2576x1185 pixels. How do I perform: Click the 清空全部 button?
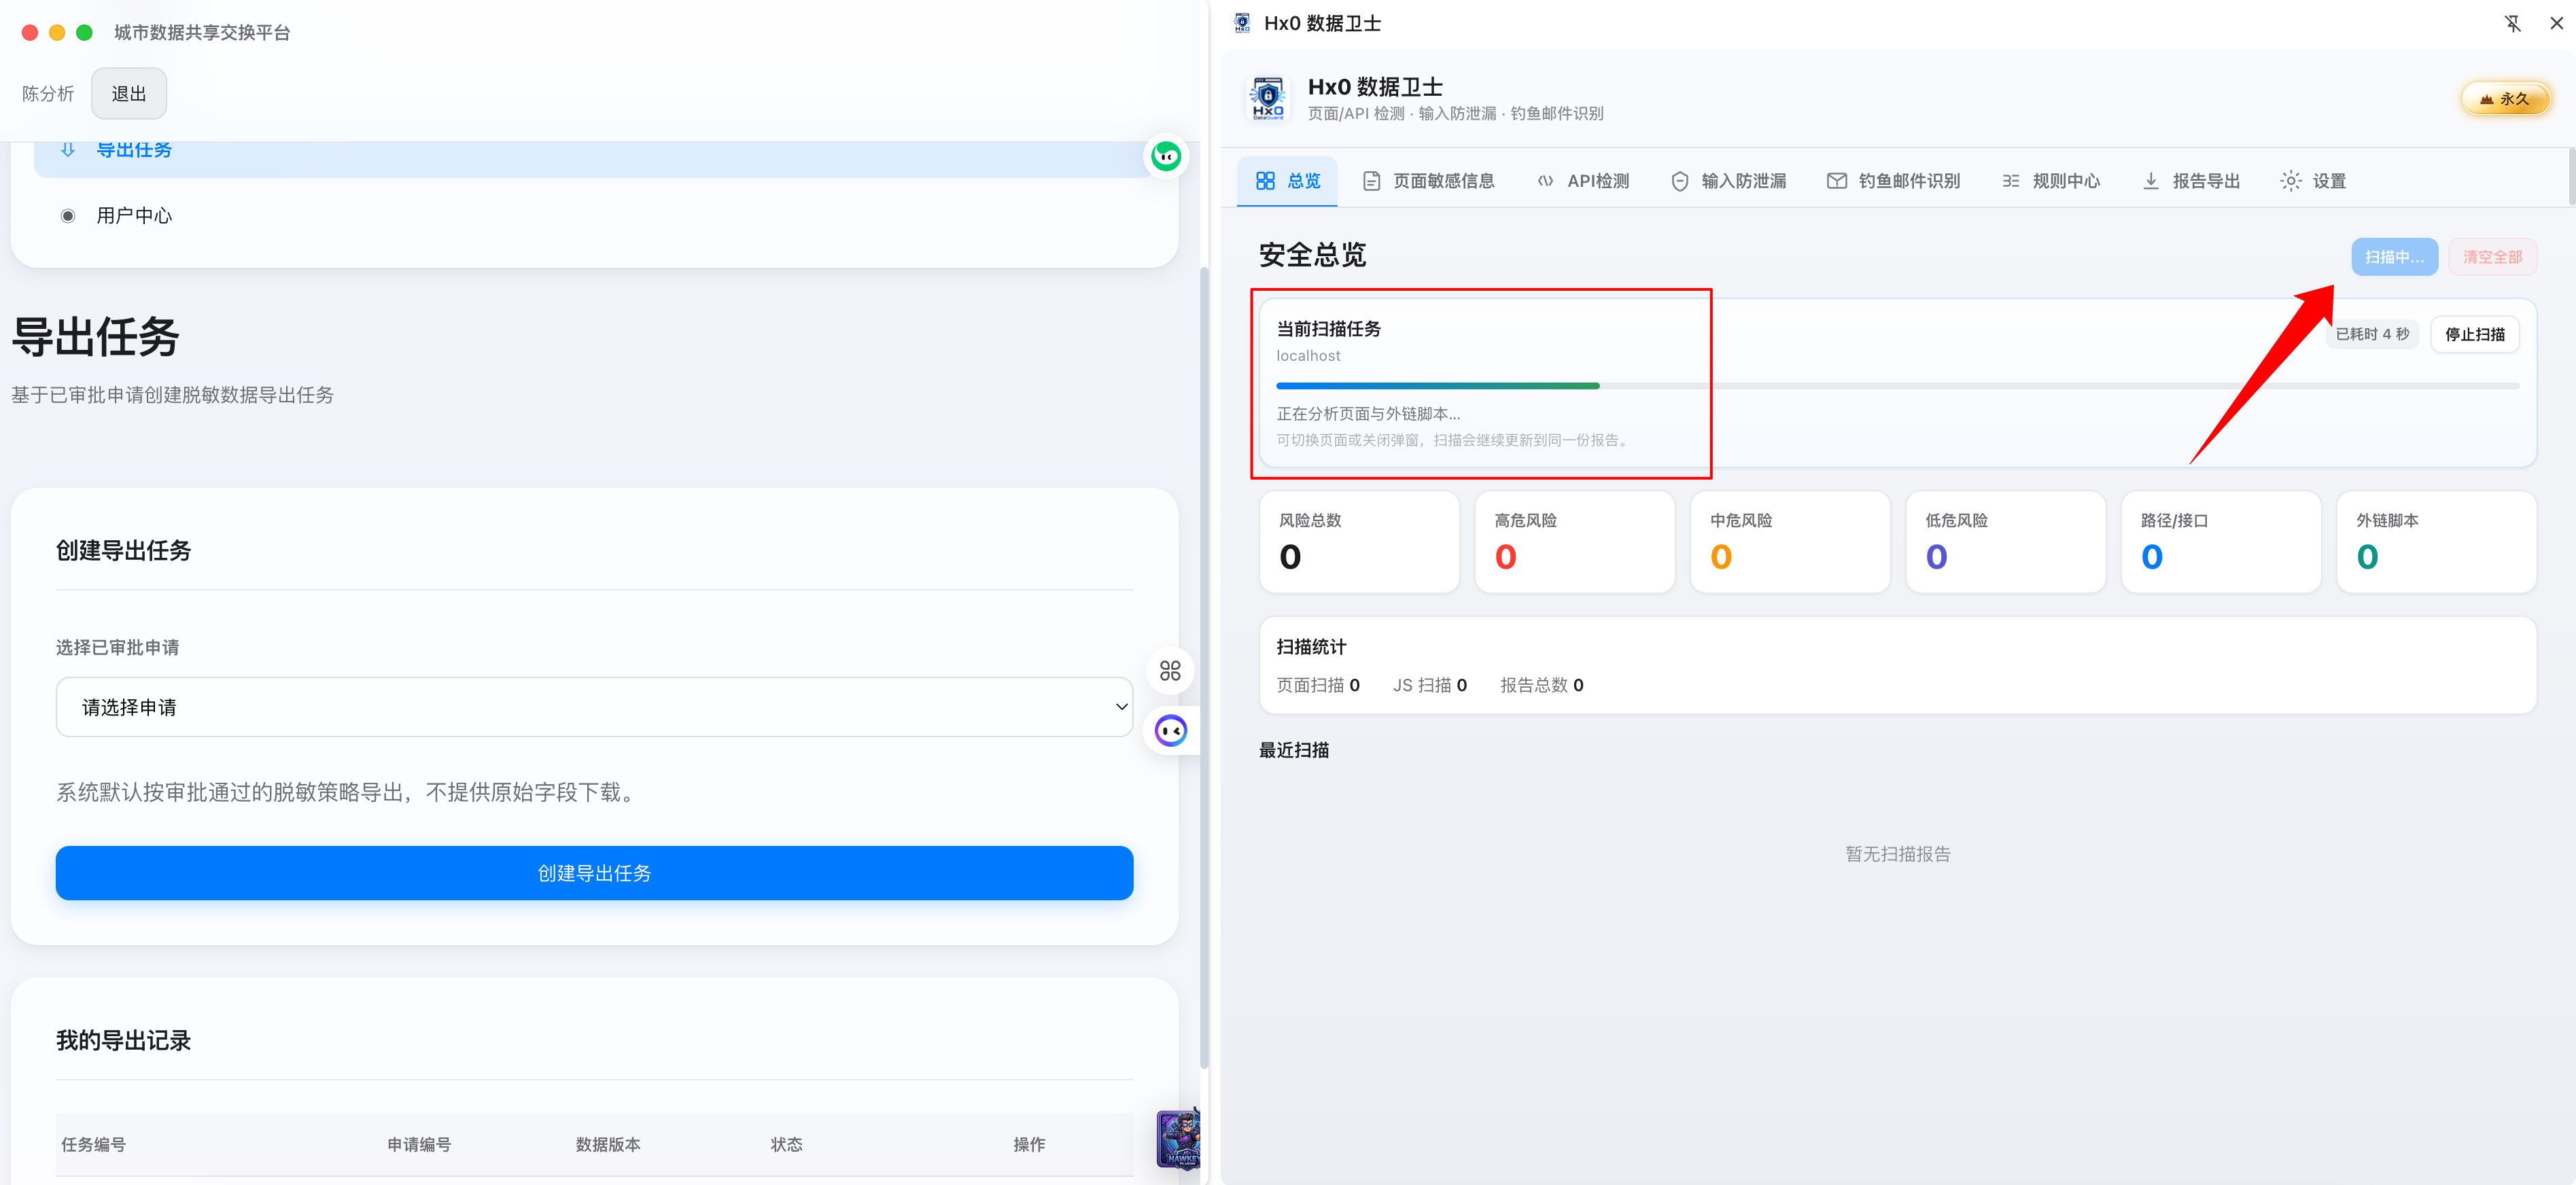coord(2492,257)
